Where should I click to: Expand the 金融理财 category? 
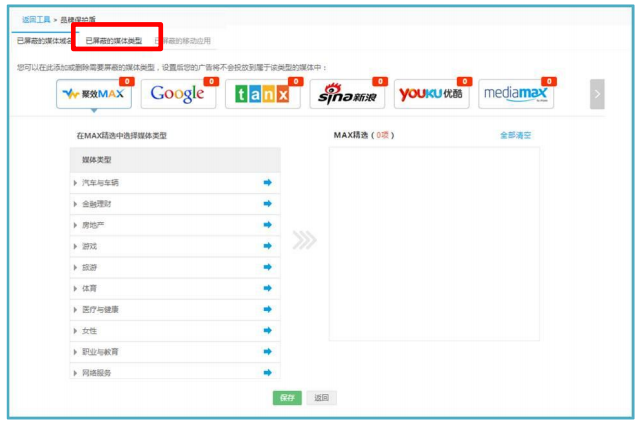click(75, 204)
